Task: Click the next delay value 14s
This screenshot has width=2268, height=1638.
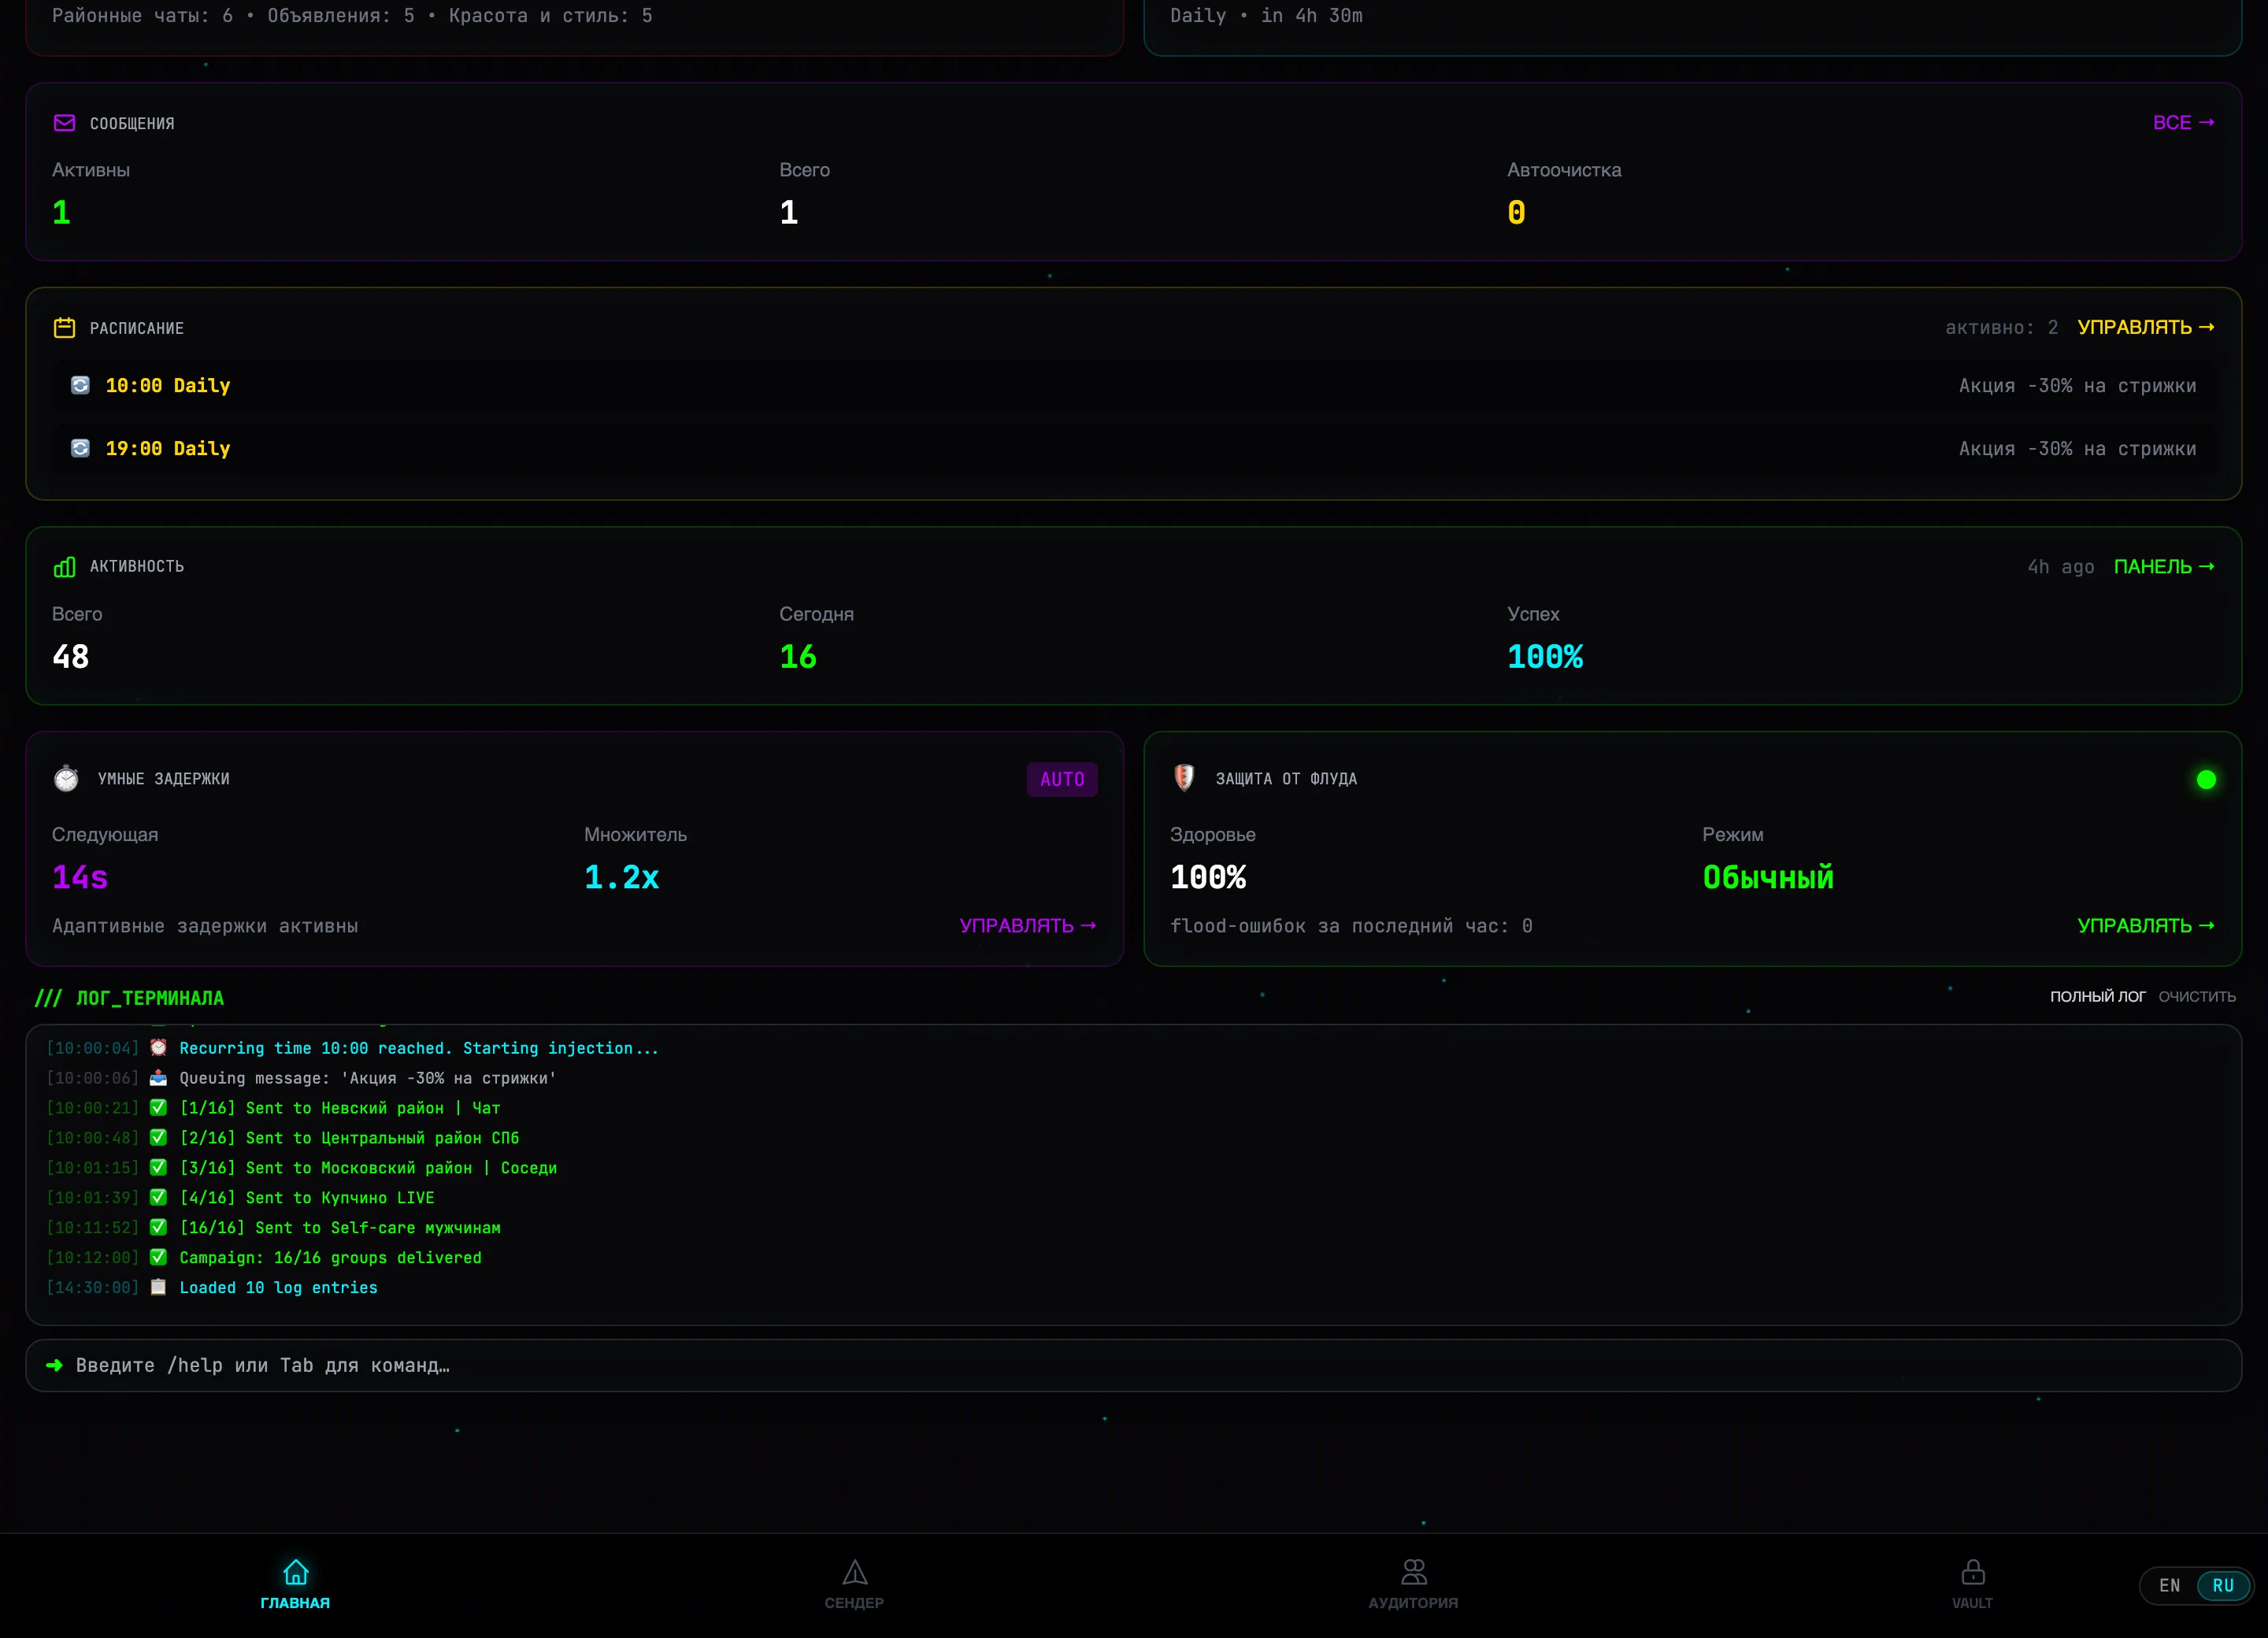Action: (x=80, y=877)
